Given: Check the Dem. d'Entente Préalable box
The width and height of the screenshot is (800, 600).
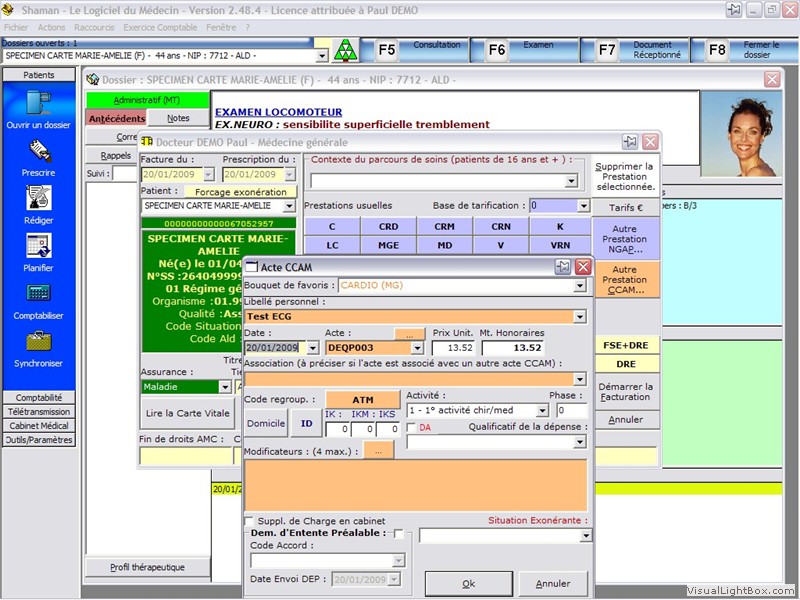Looking at the screenshot, I should point(399,534).
